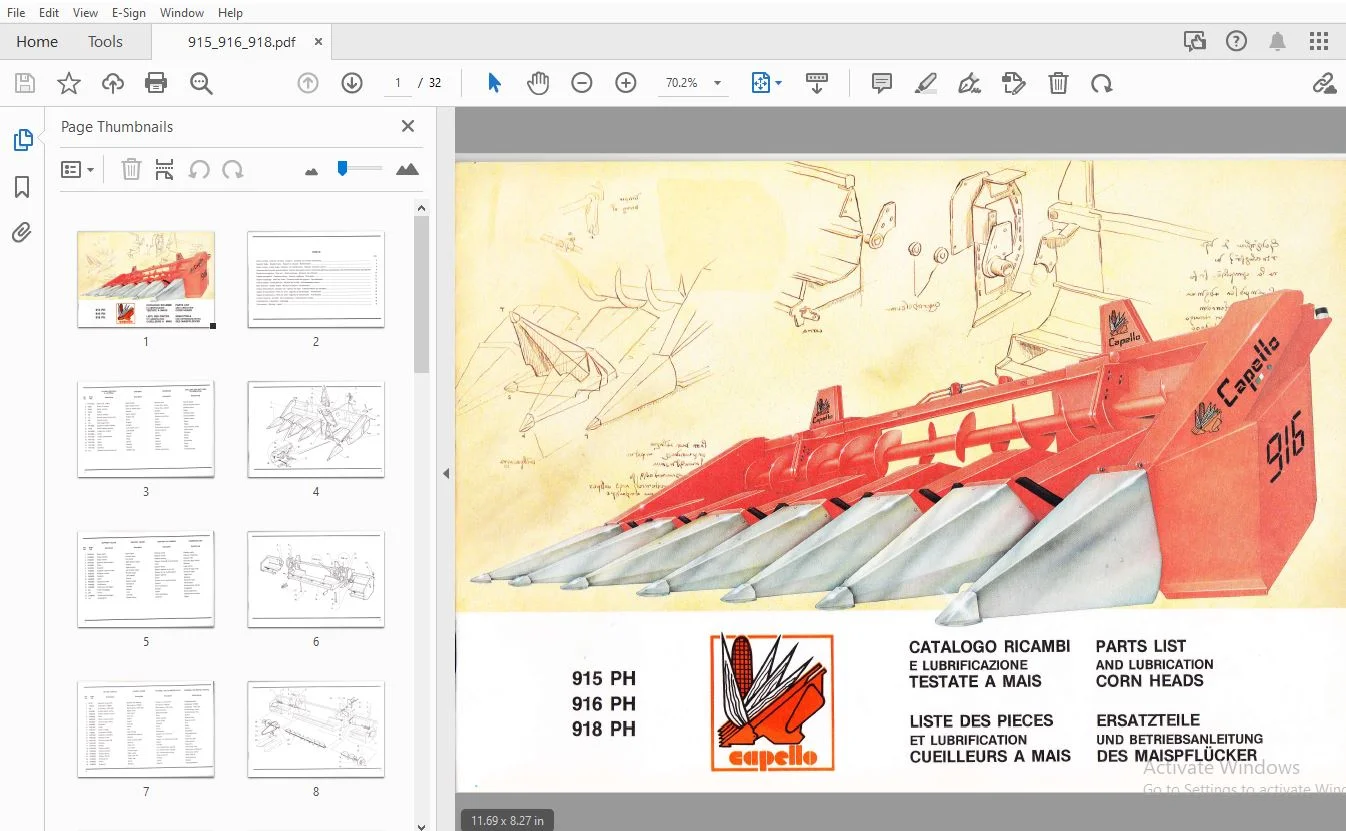Open the Help menu
The image size is (1346, 831).
tap(230, 12)
